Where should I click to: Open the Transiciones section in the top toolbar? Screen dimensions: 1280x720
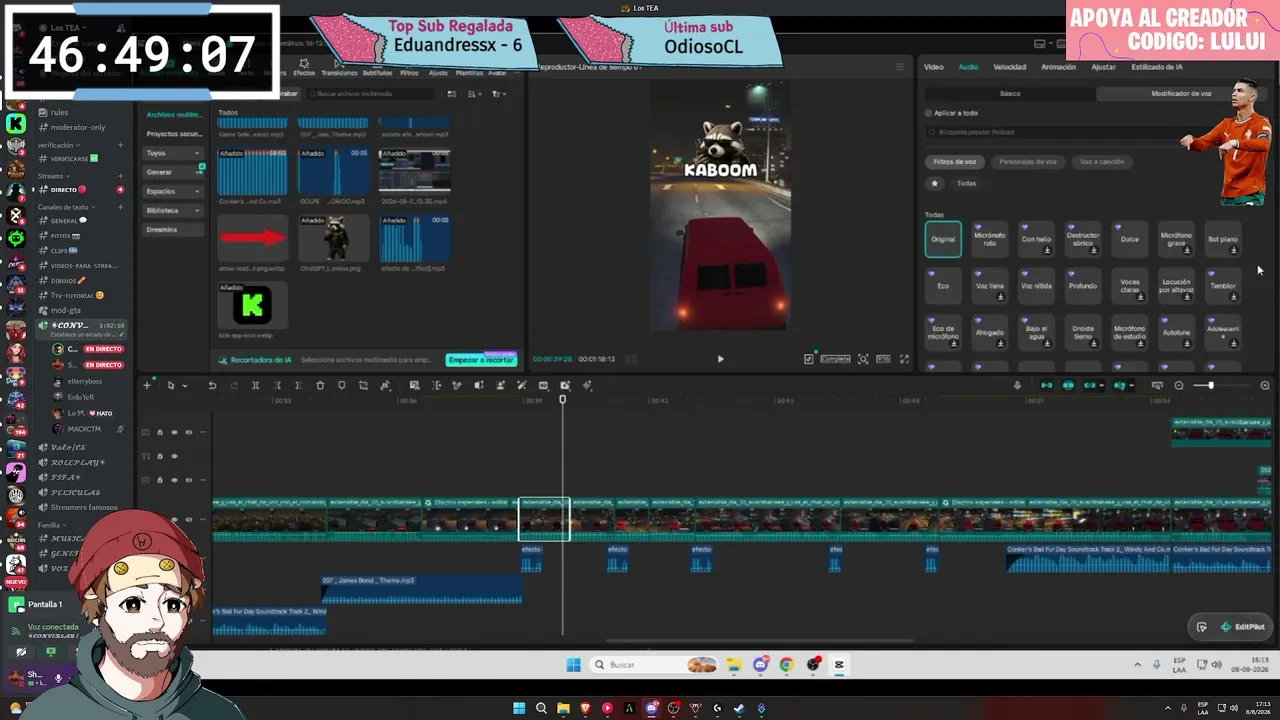pyautogui.click(x=339, y=73)
